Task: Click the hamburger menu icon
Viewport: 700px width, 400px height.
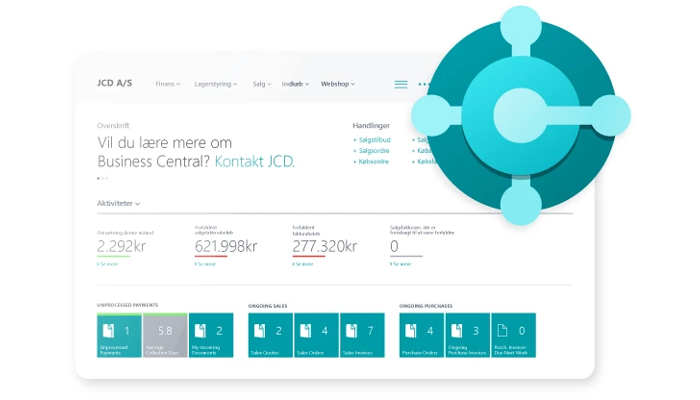Action: 401,84
